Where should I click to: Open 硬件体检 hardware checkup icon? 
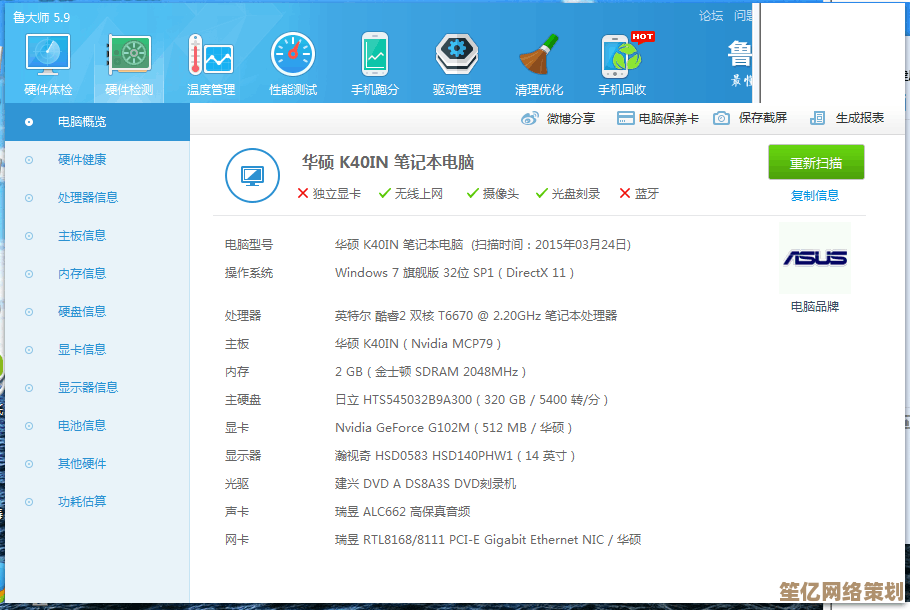[48, 56]
